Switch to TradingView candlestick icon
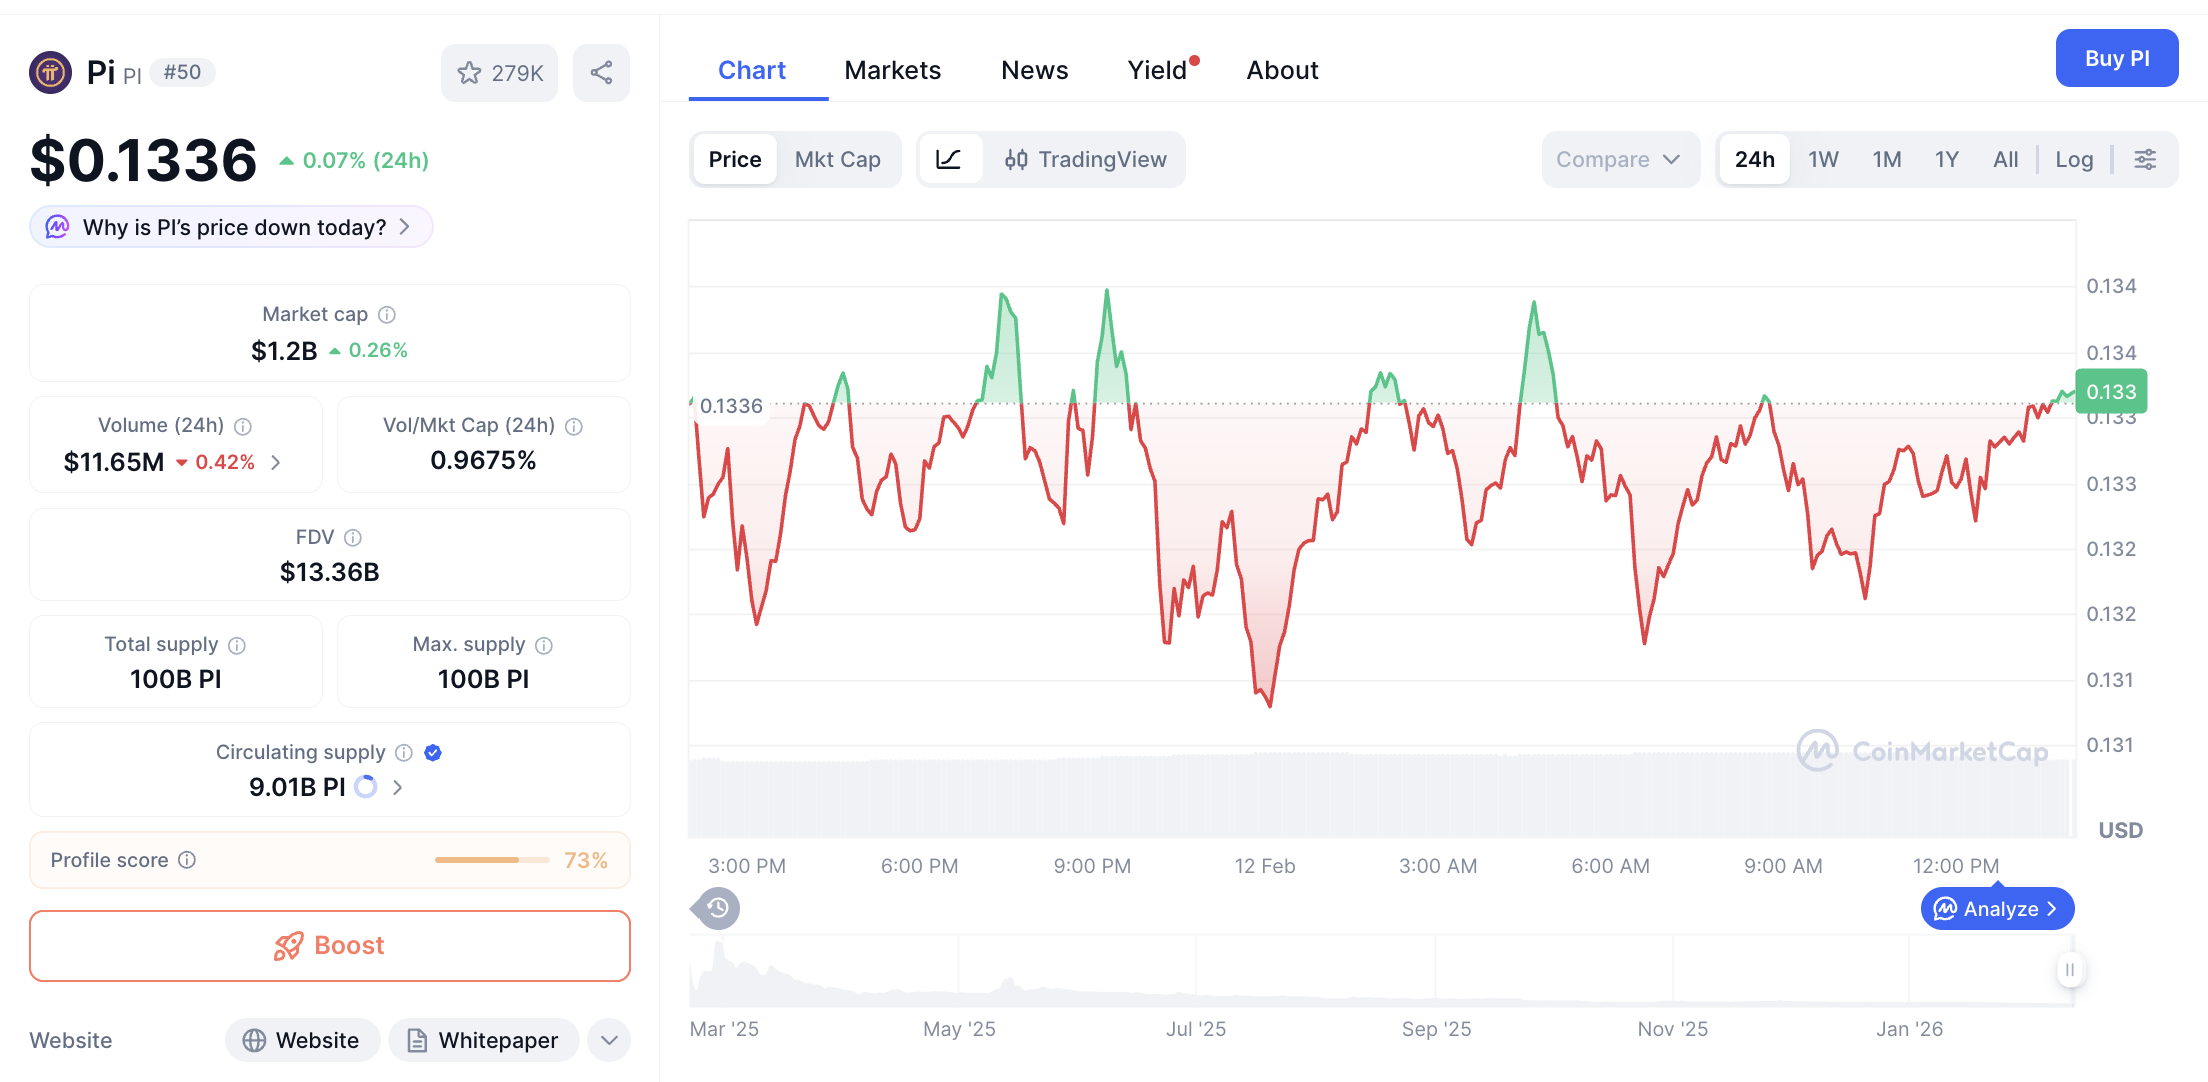 click(x=1016, y=159)
